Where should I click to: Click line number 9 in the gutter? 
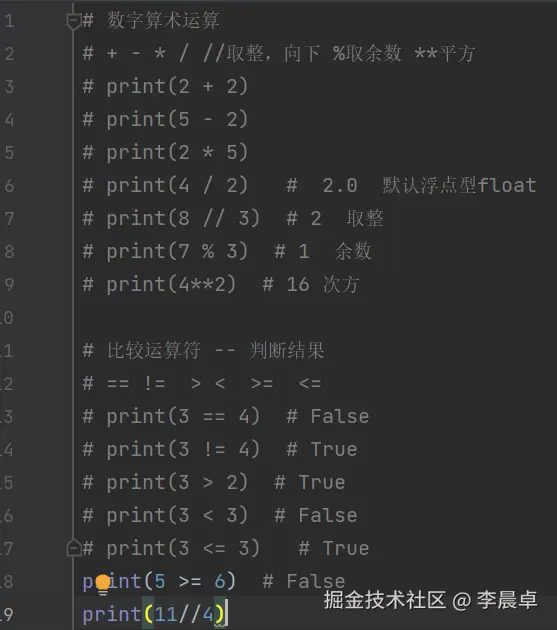pos(9,284)
